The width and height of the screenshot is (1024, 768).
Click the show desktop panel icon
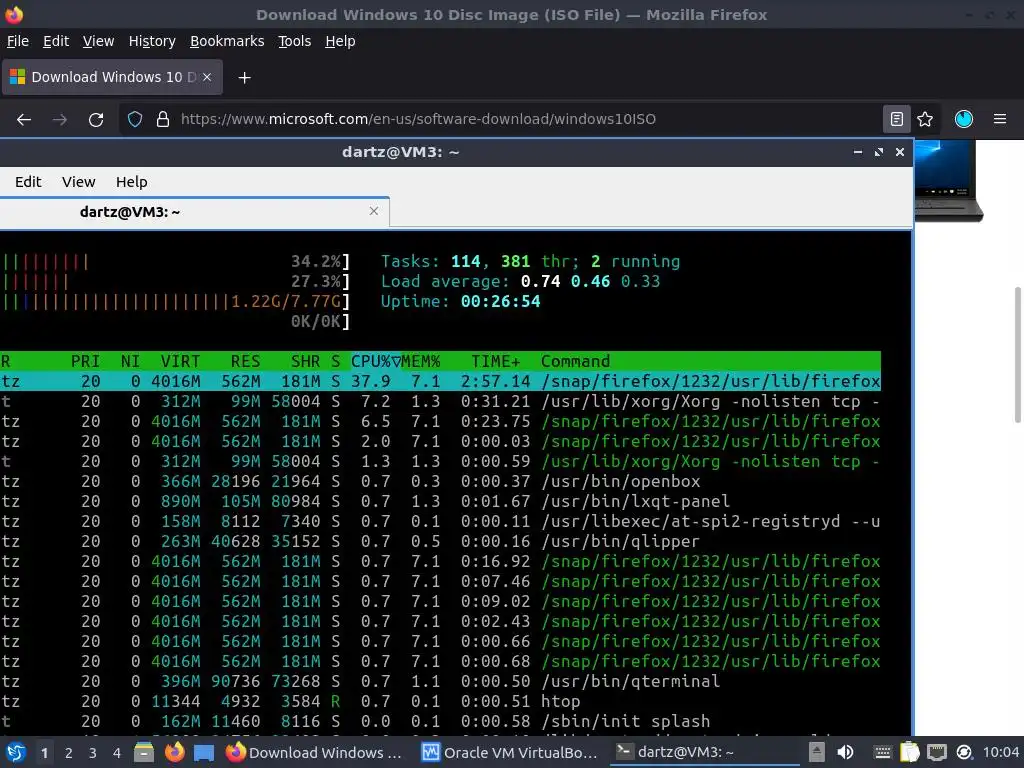(x=204, y=753)
